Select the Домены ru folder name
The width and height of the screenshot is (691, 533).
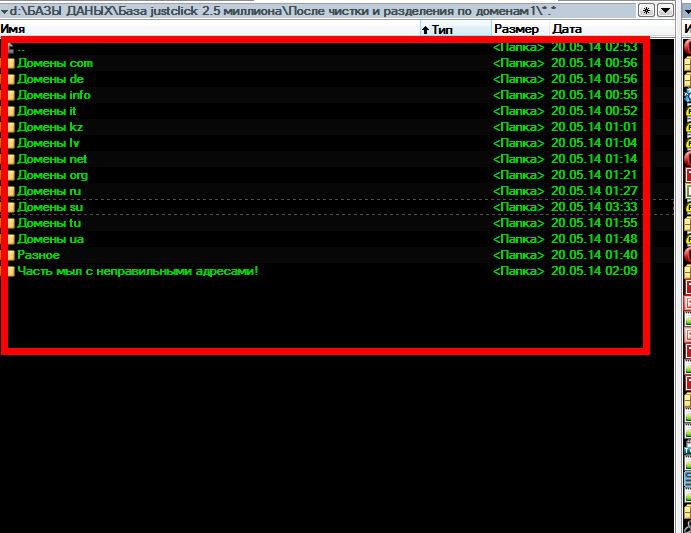click(49, 191)
